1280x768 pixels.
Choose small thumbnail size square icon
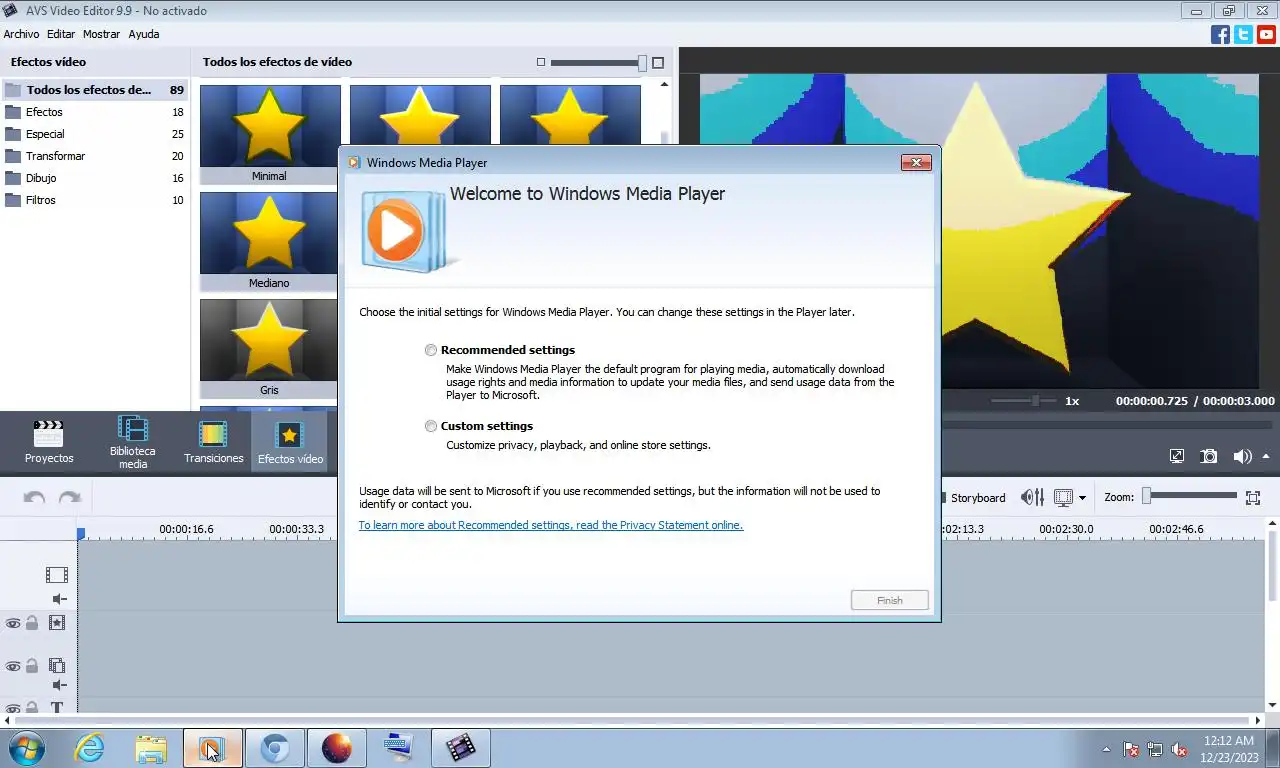[541, 62]
